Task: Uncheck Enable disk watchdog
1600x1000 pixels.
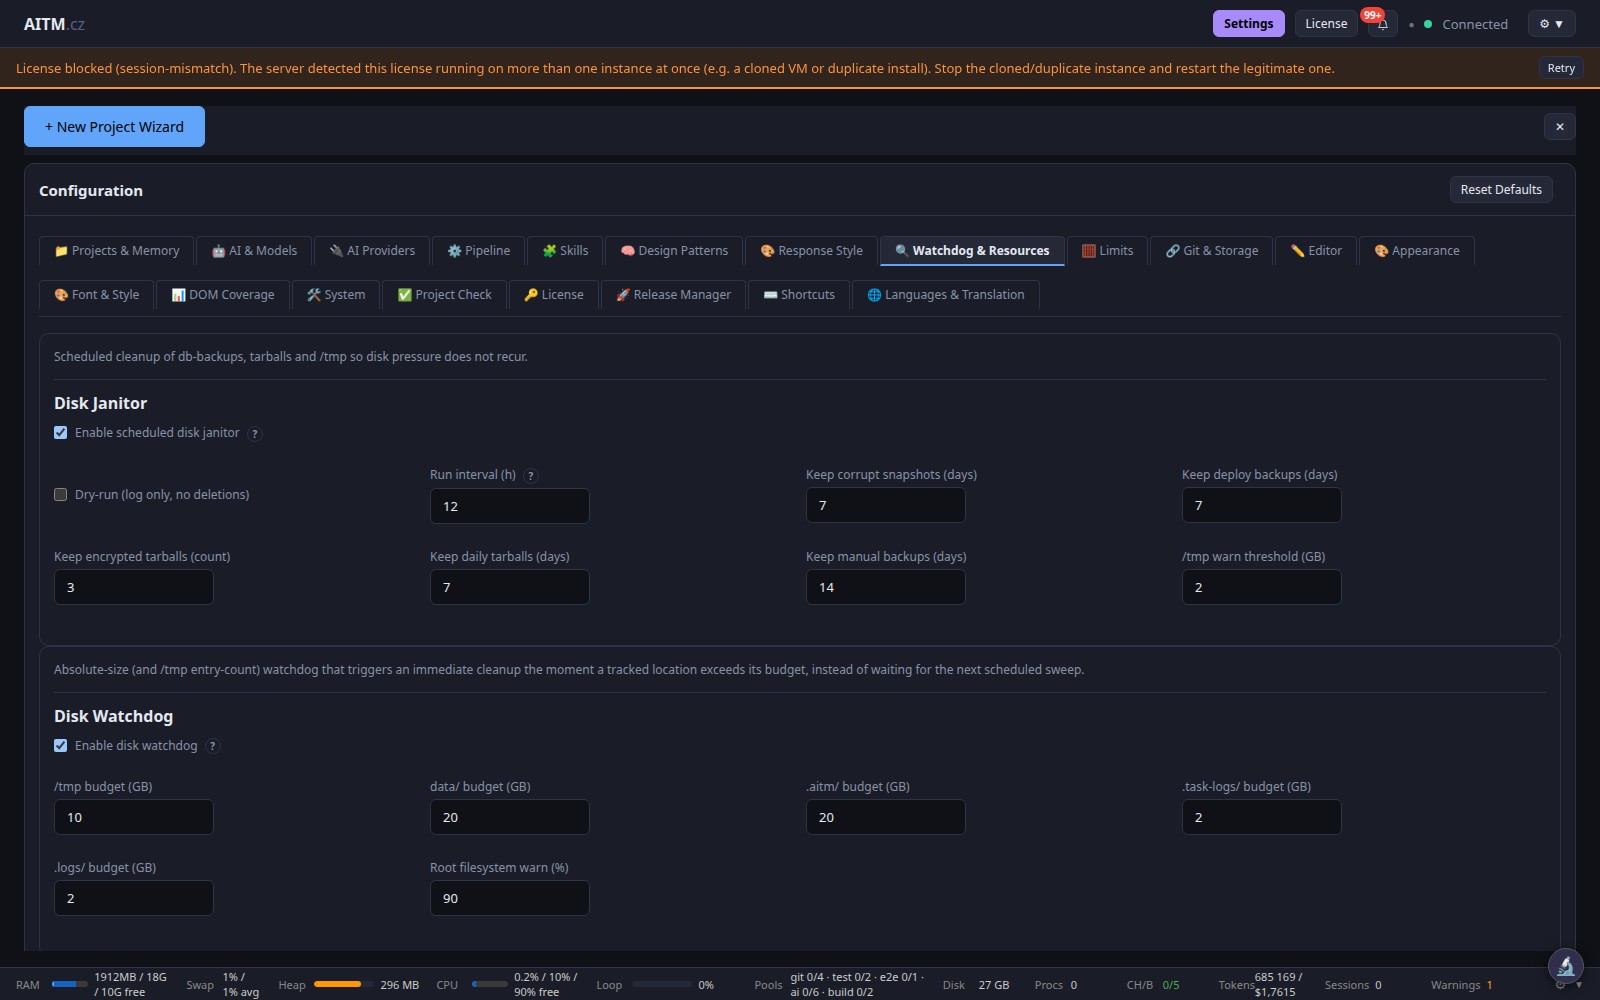Action: [x=61, y=746]
